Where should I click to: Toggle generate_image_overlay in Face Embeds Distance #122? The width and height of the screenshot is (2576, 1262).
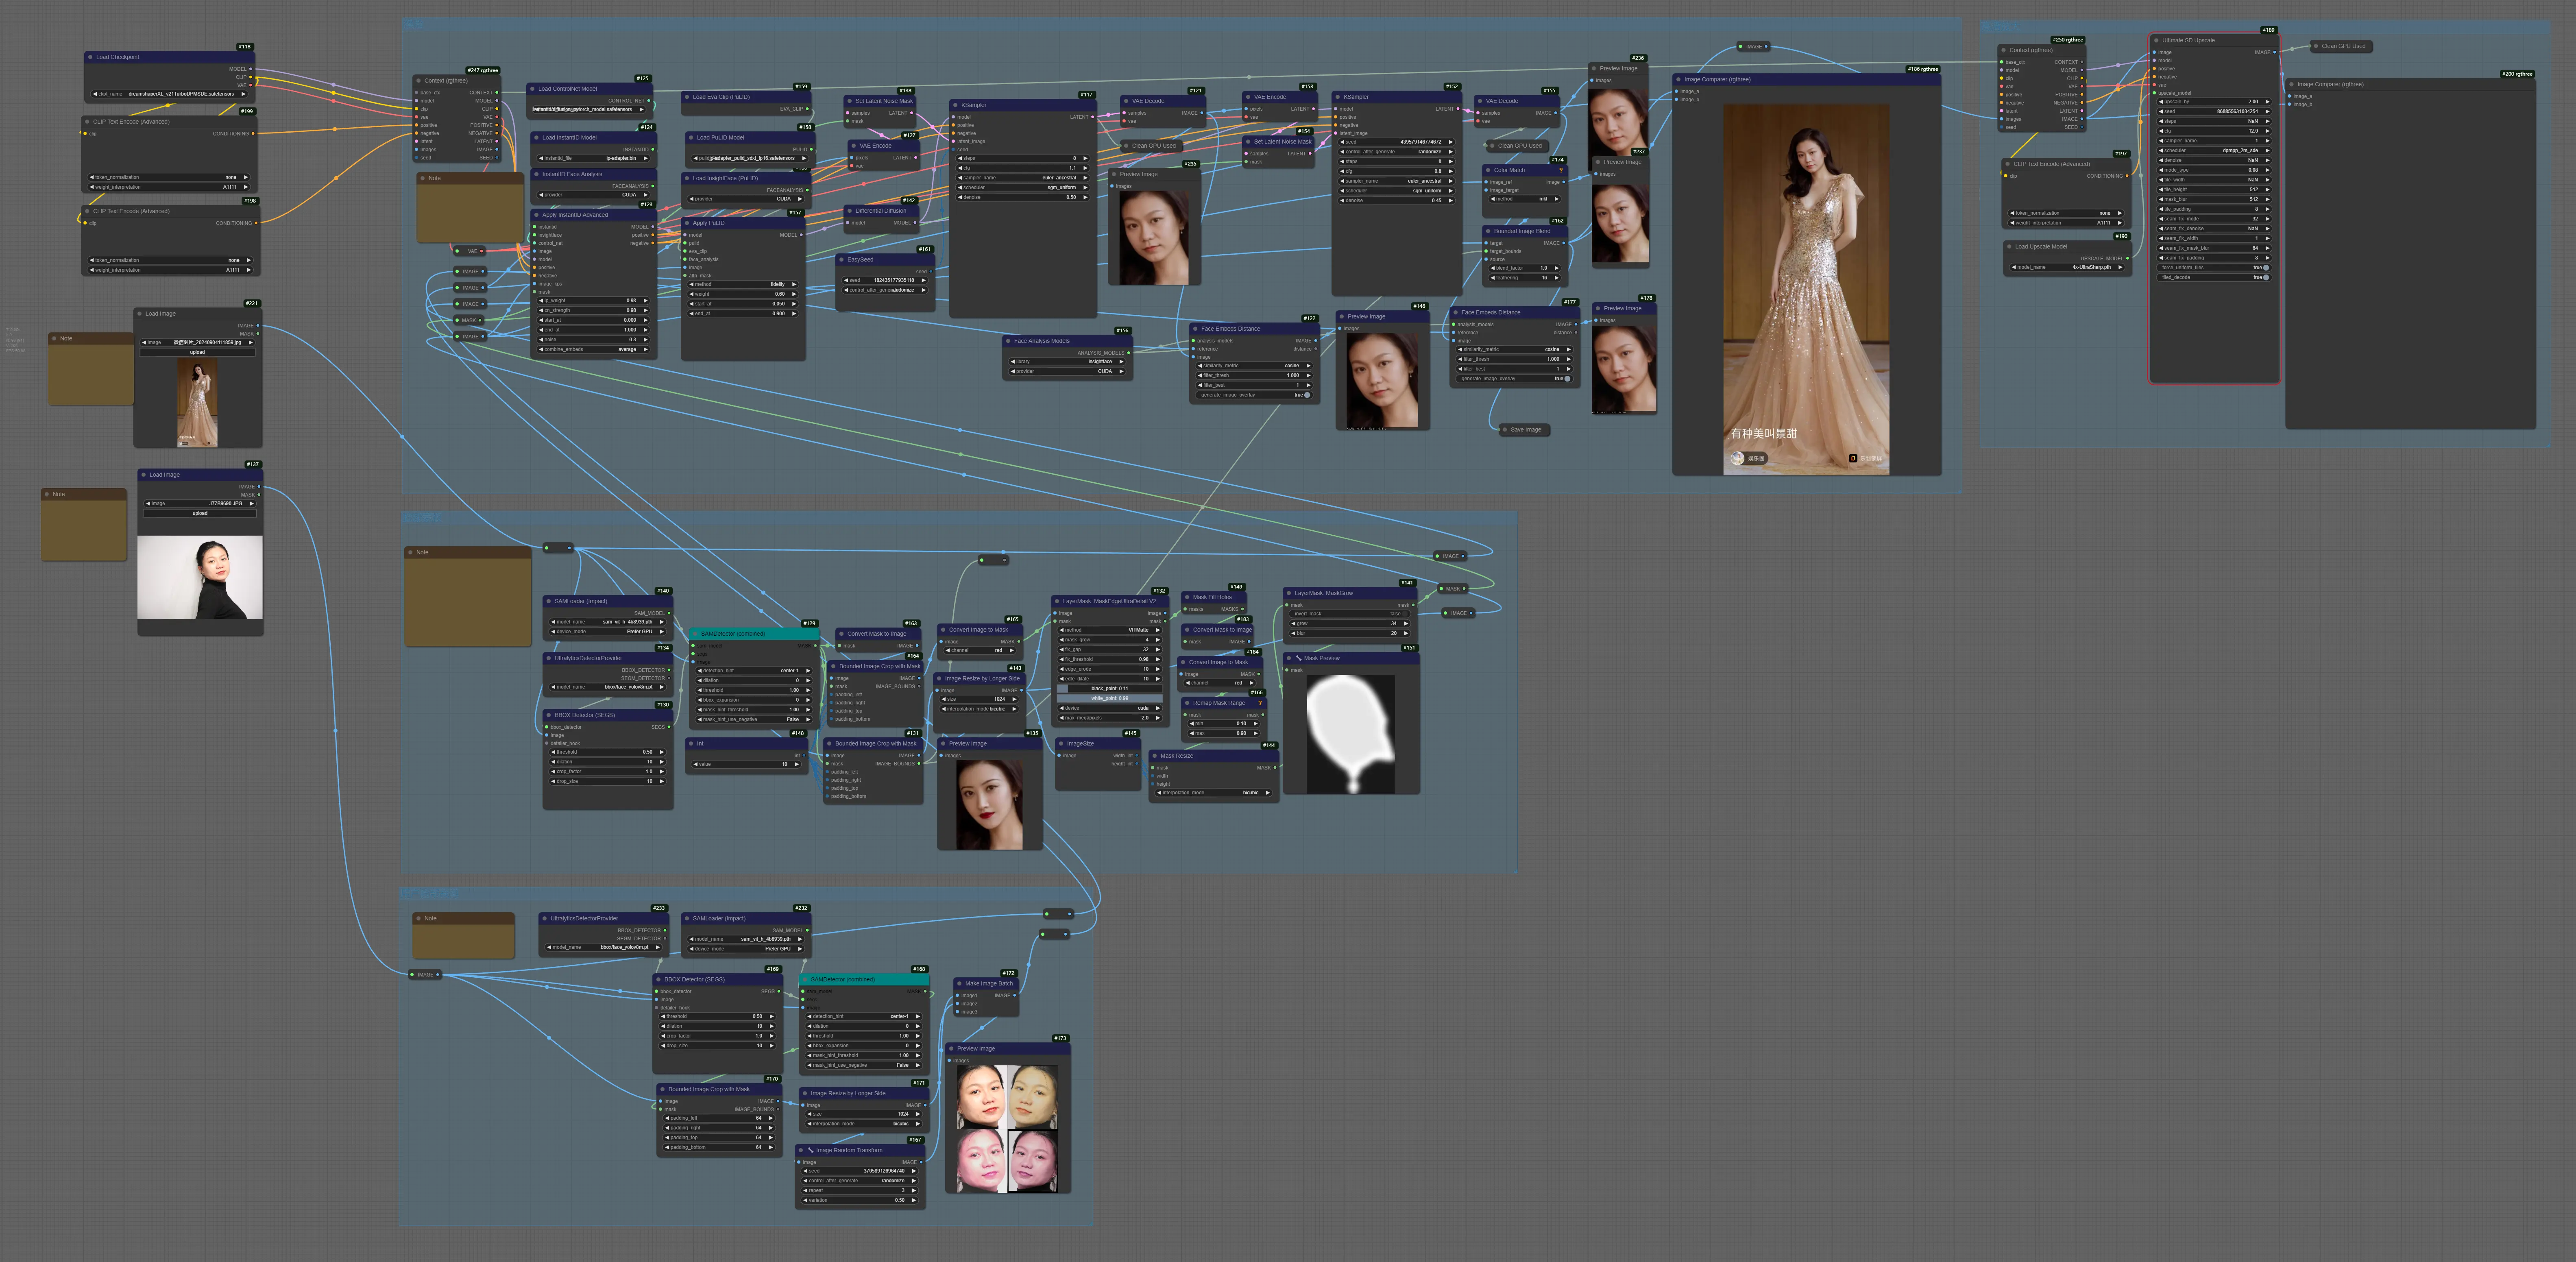[x=1254, y=395]
